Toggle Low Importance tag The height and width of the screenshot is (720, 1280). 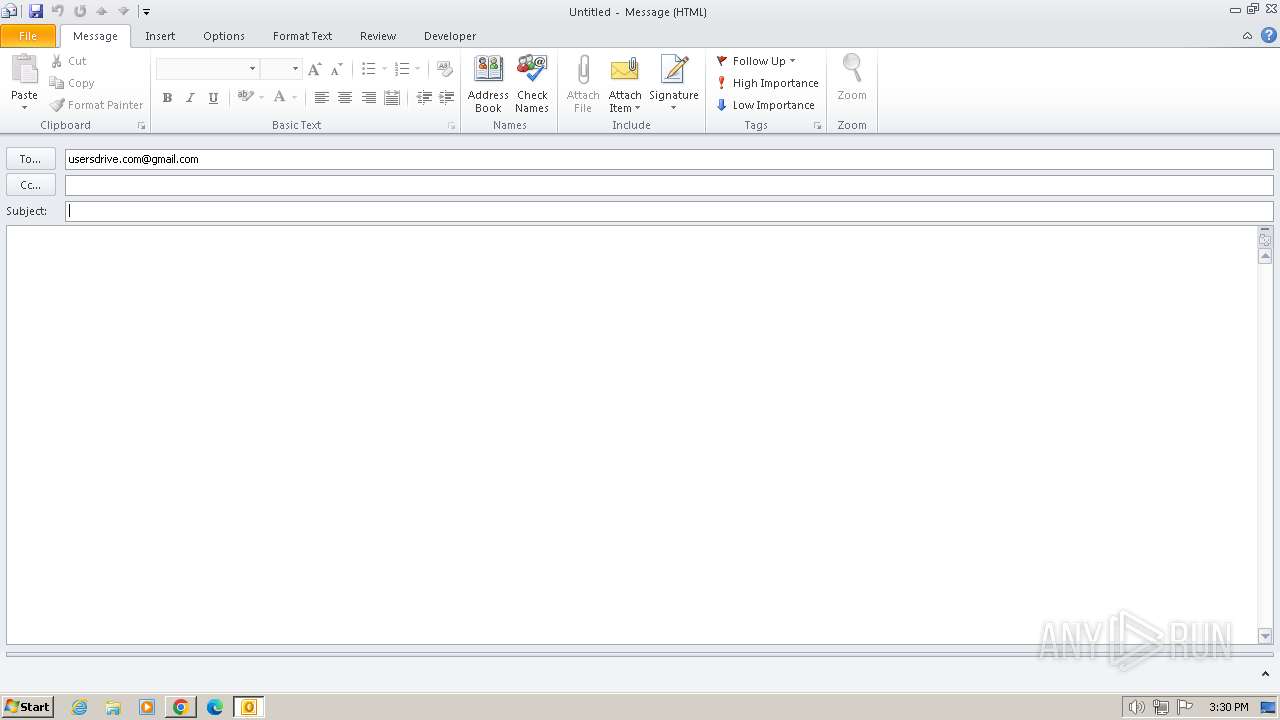click(x=765, y=105)
